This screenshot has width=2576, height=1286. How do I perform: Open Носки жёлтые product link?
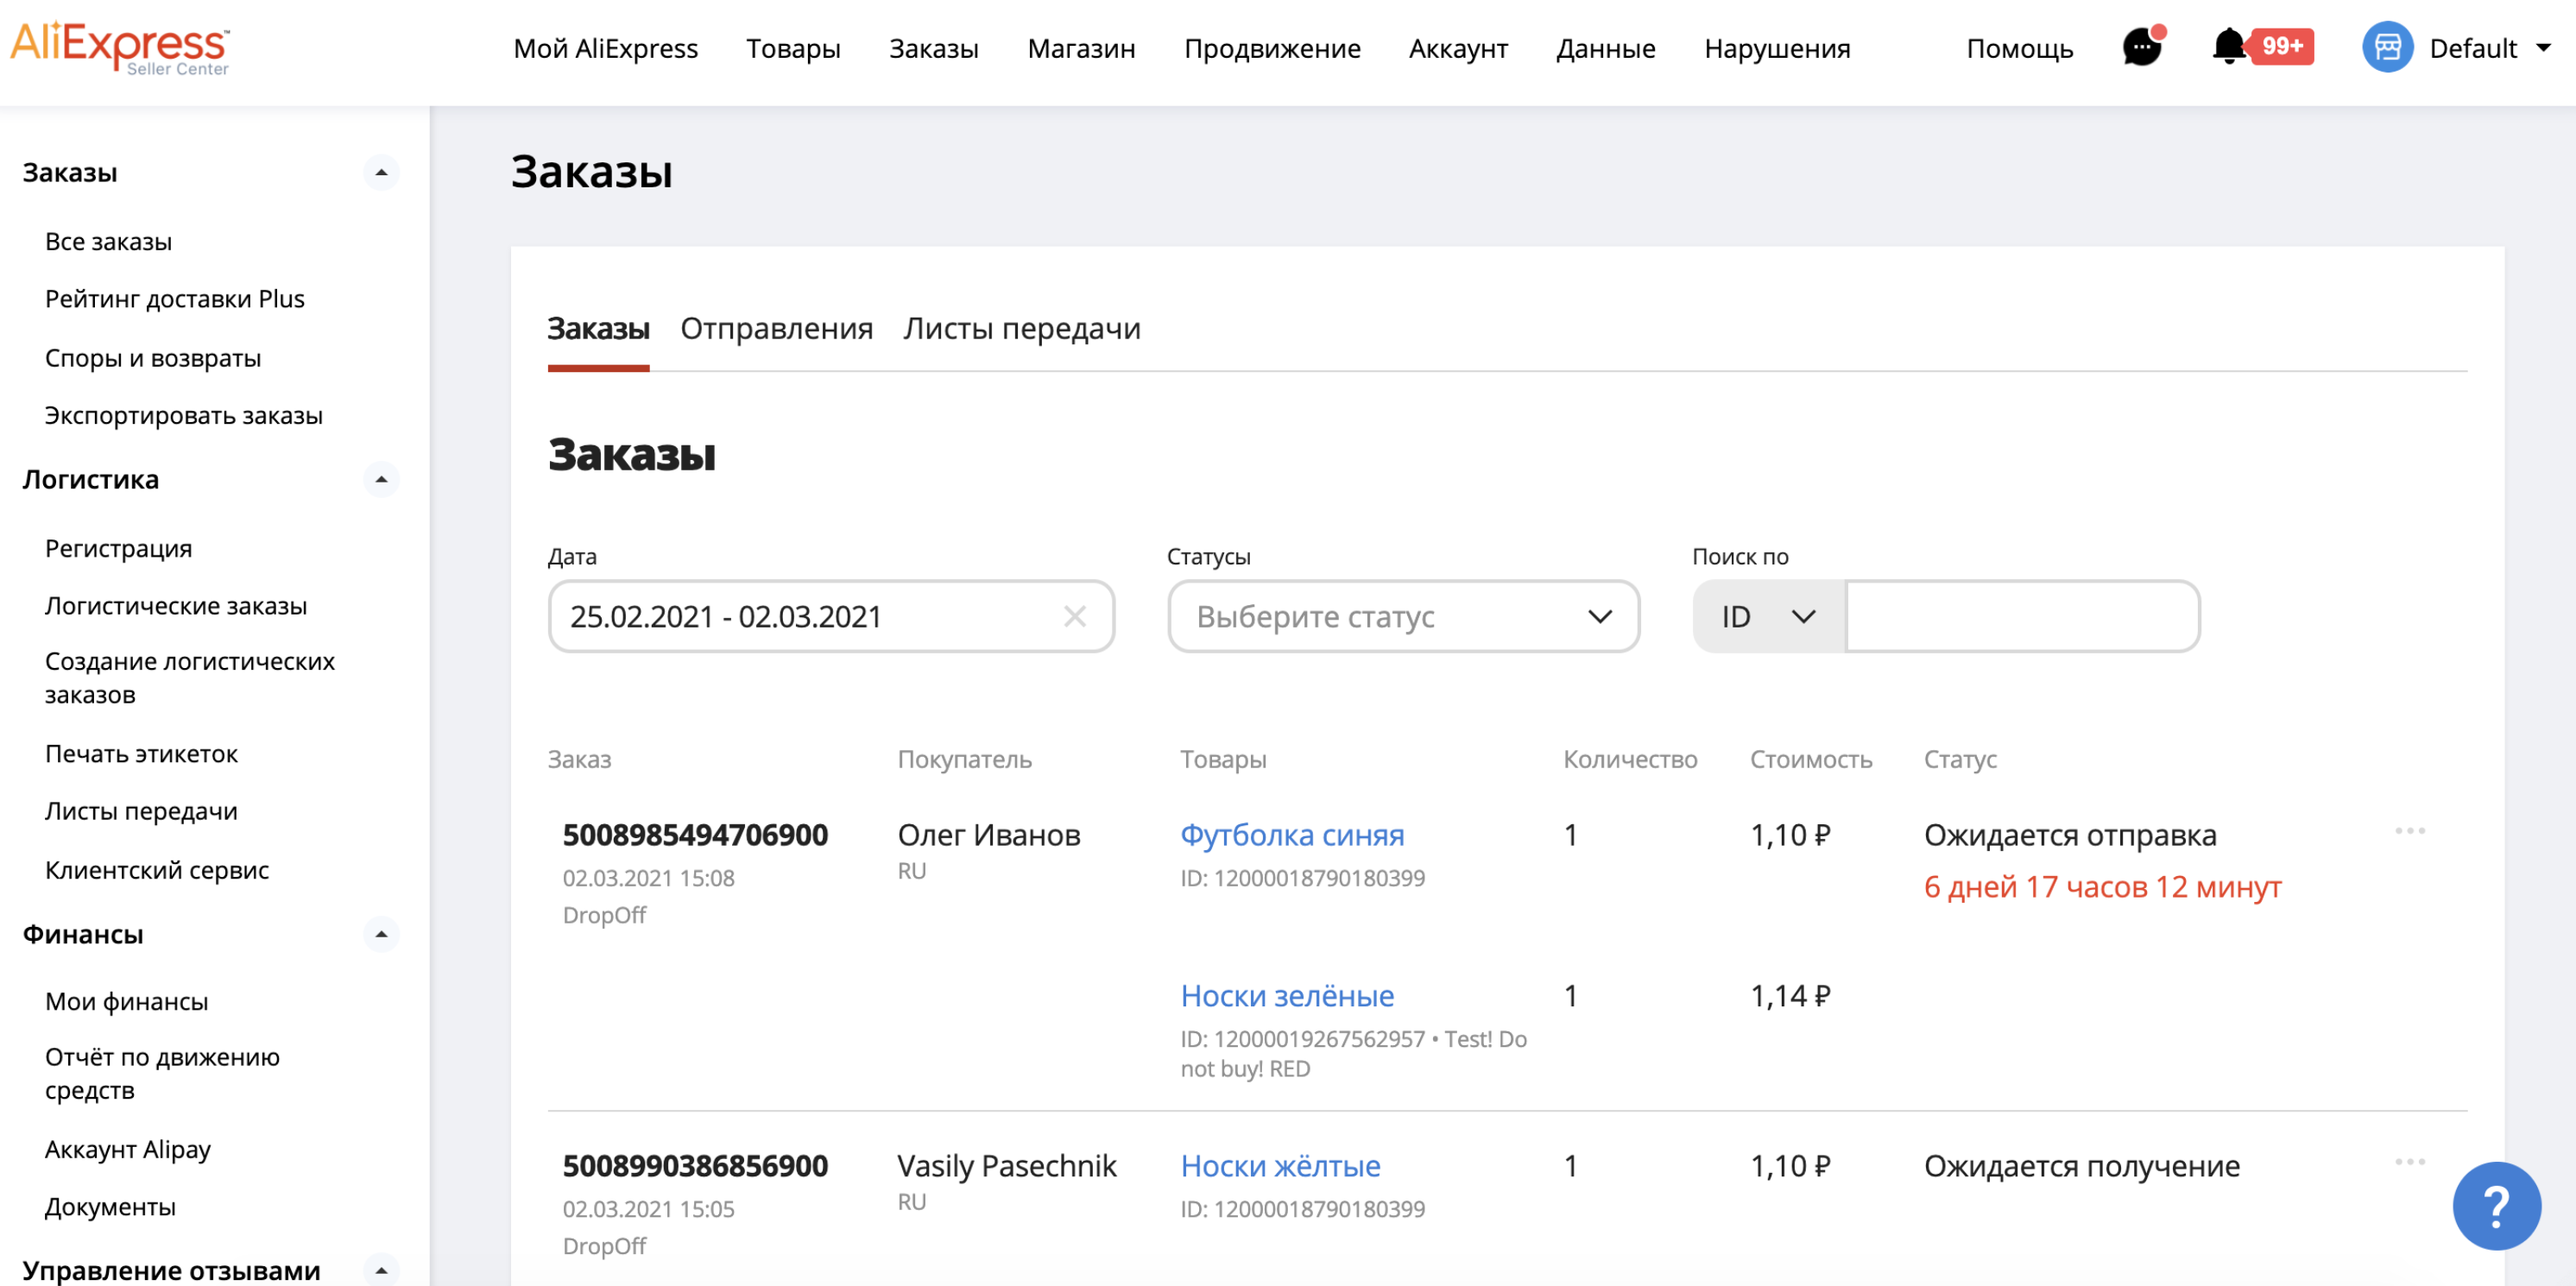click(x=1280, y=1165)
